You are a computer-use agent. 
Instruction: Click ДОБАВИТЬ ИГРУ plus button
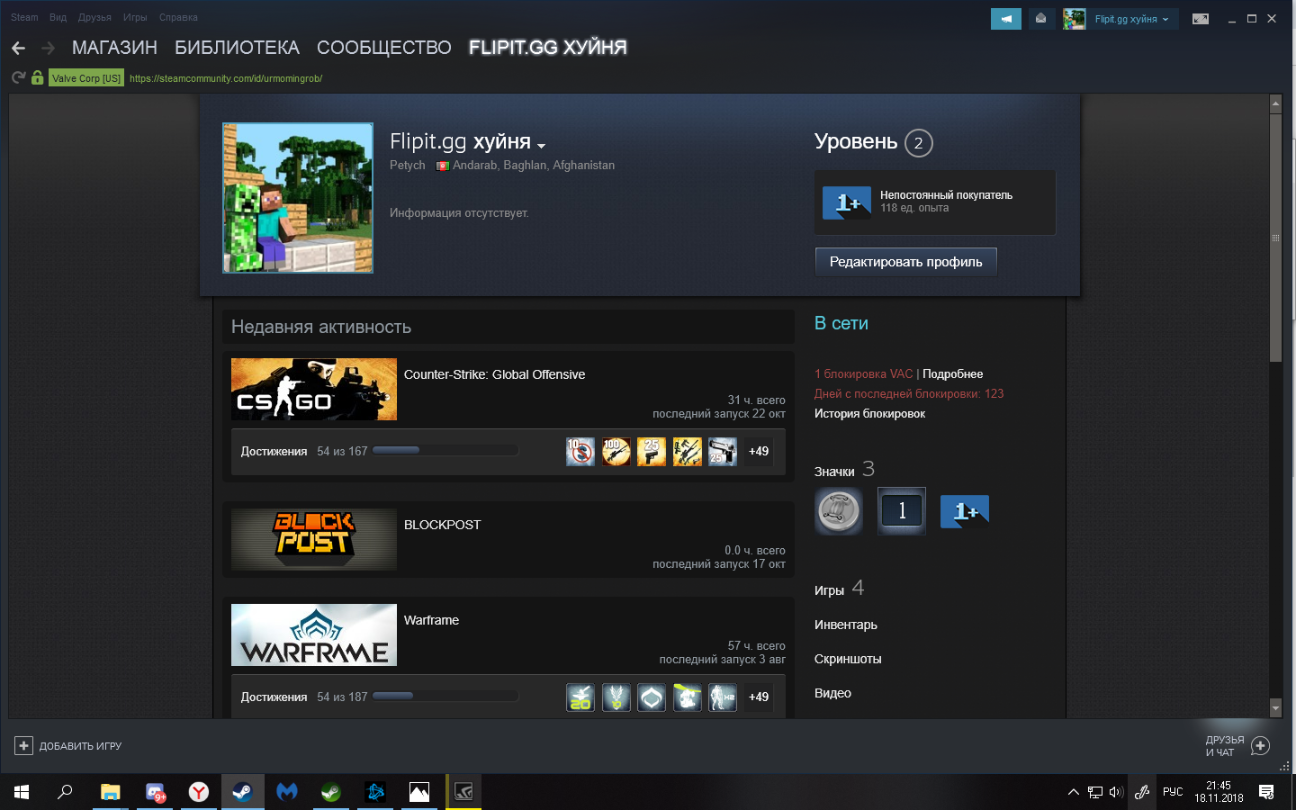coord(68,746)
